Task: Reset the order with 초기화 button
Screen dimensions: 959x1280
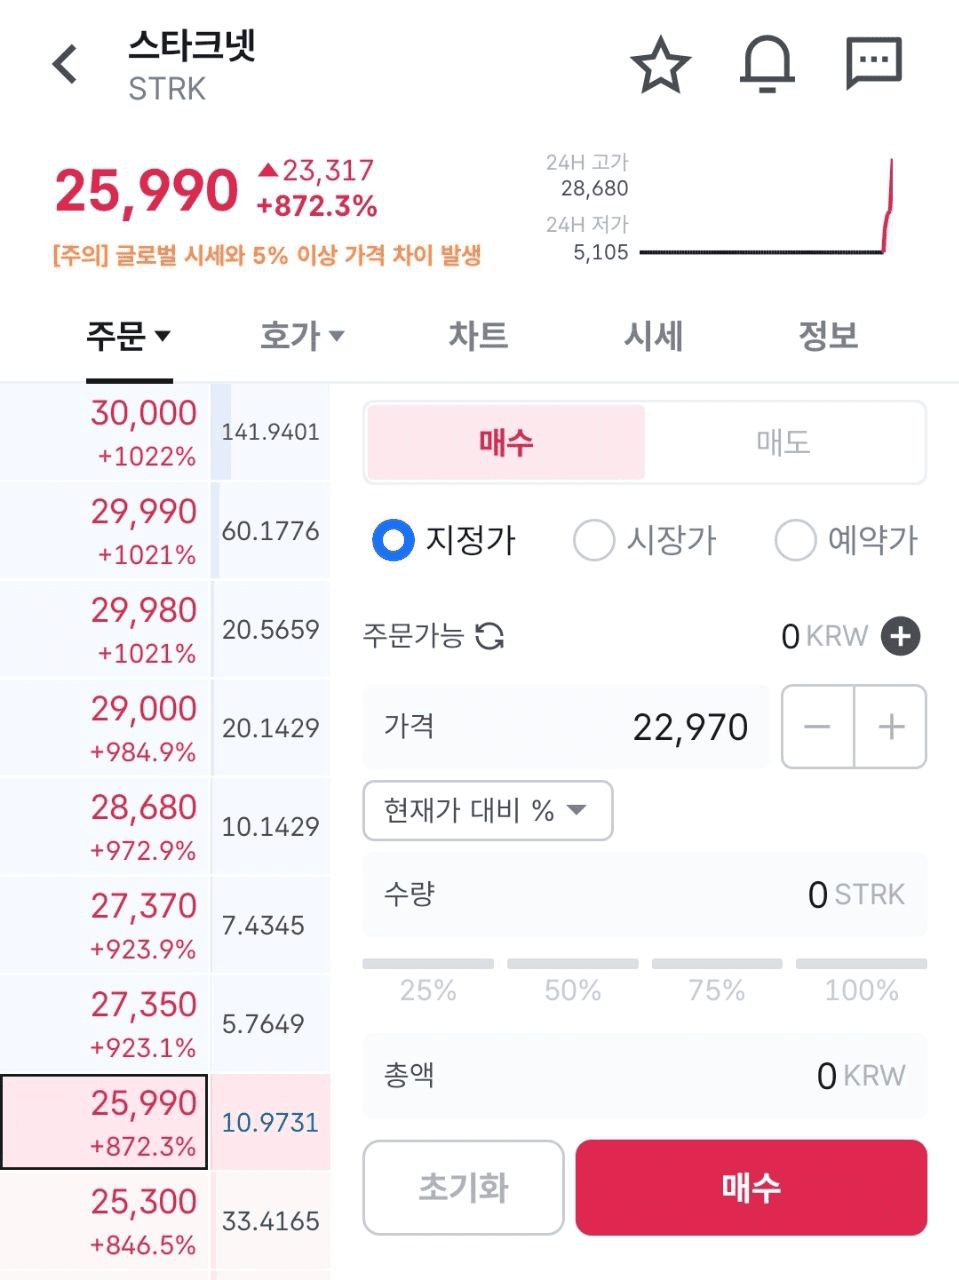Action: [464, 1187]
